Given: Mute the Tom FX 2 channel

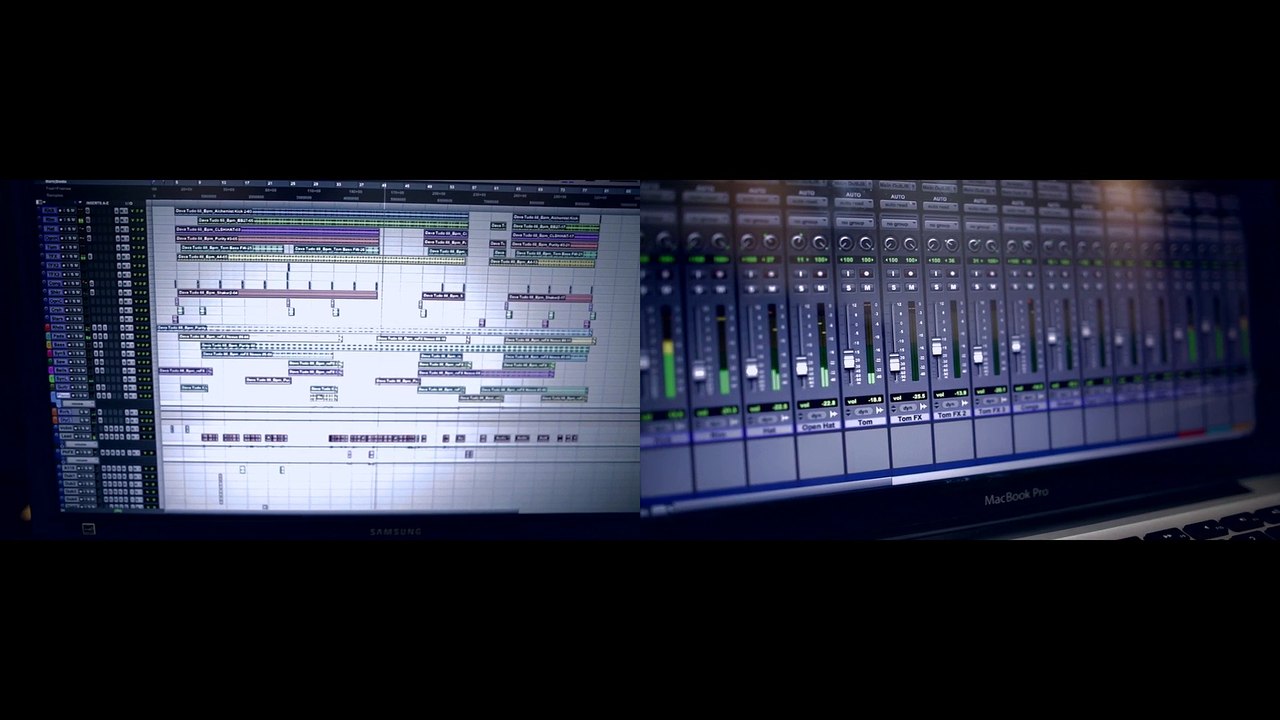Looking at the screenshot, I should [x=953, y=287].
